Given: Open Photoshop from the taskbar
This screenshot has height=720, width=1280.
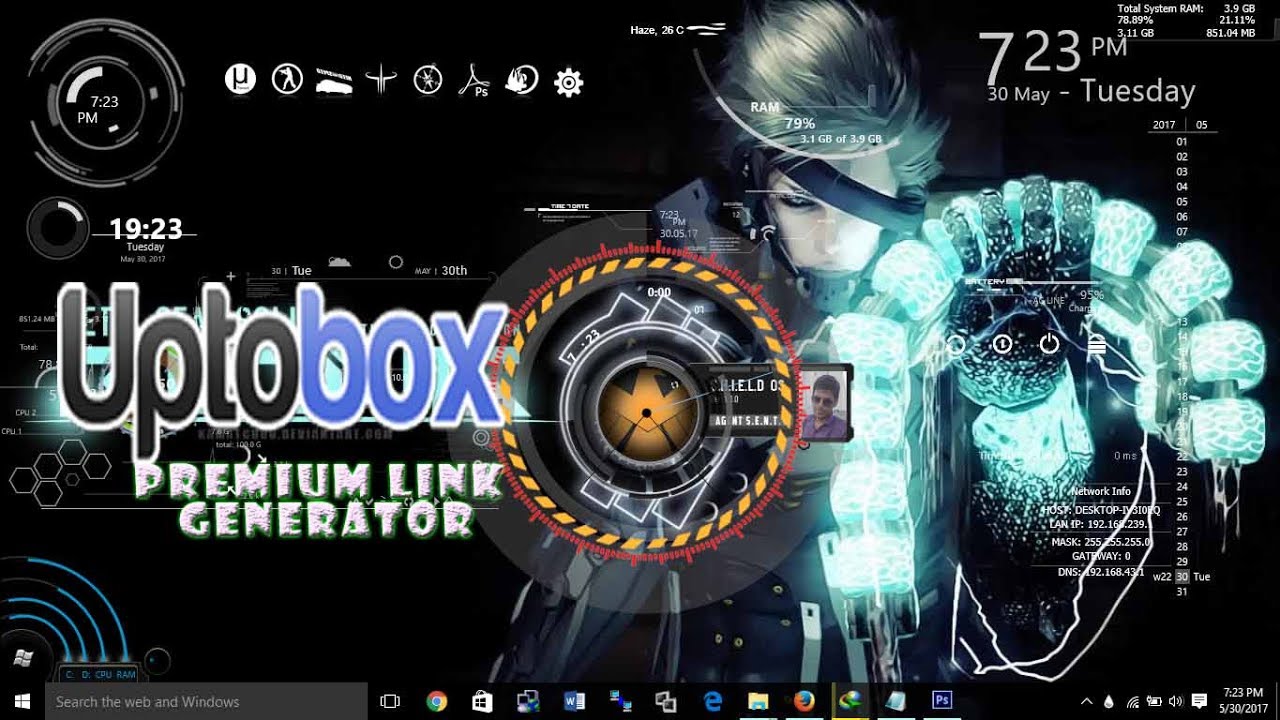Looking at the screenshot, I should click(942, 701).
